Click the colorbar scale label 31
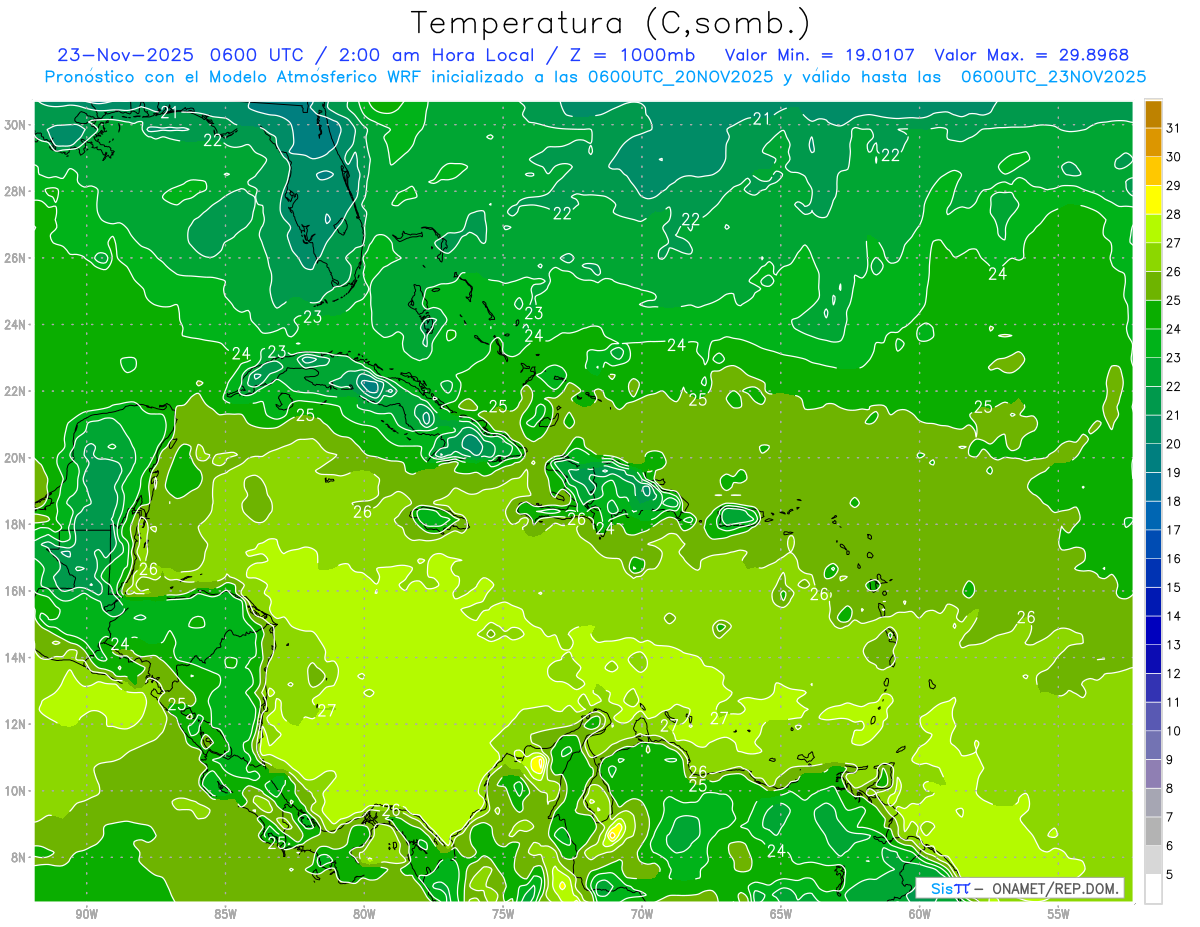Image resolution: width=1200 pixels, height=927 pixels. coord(1173,128)
